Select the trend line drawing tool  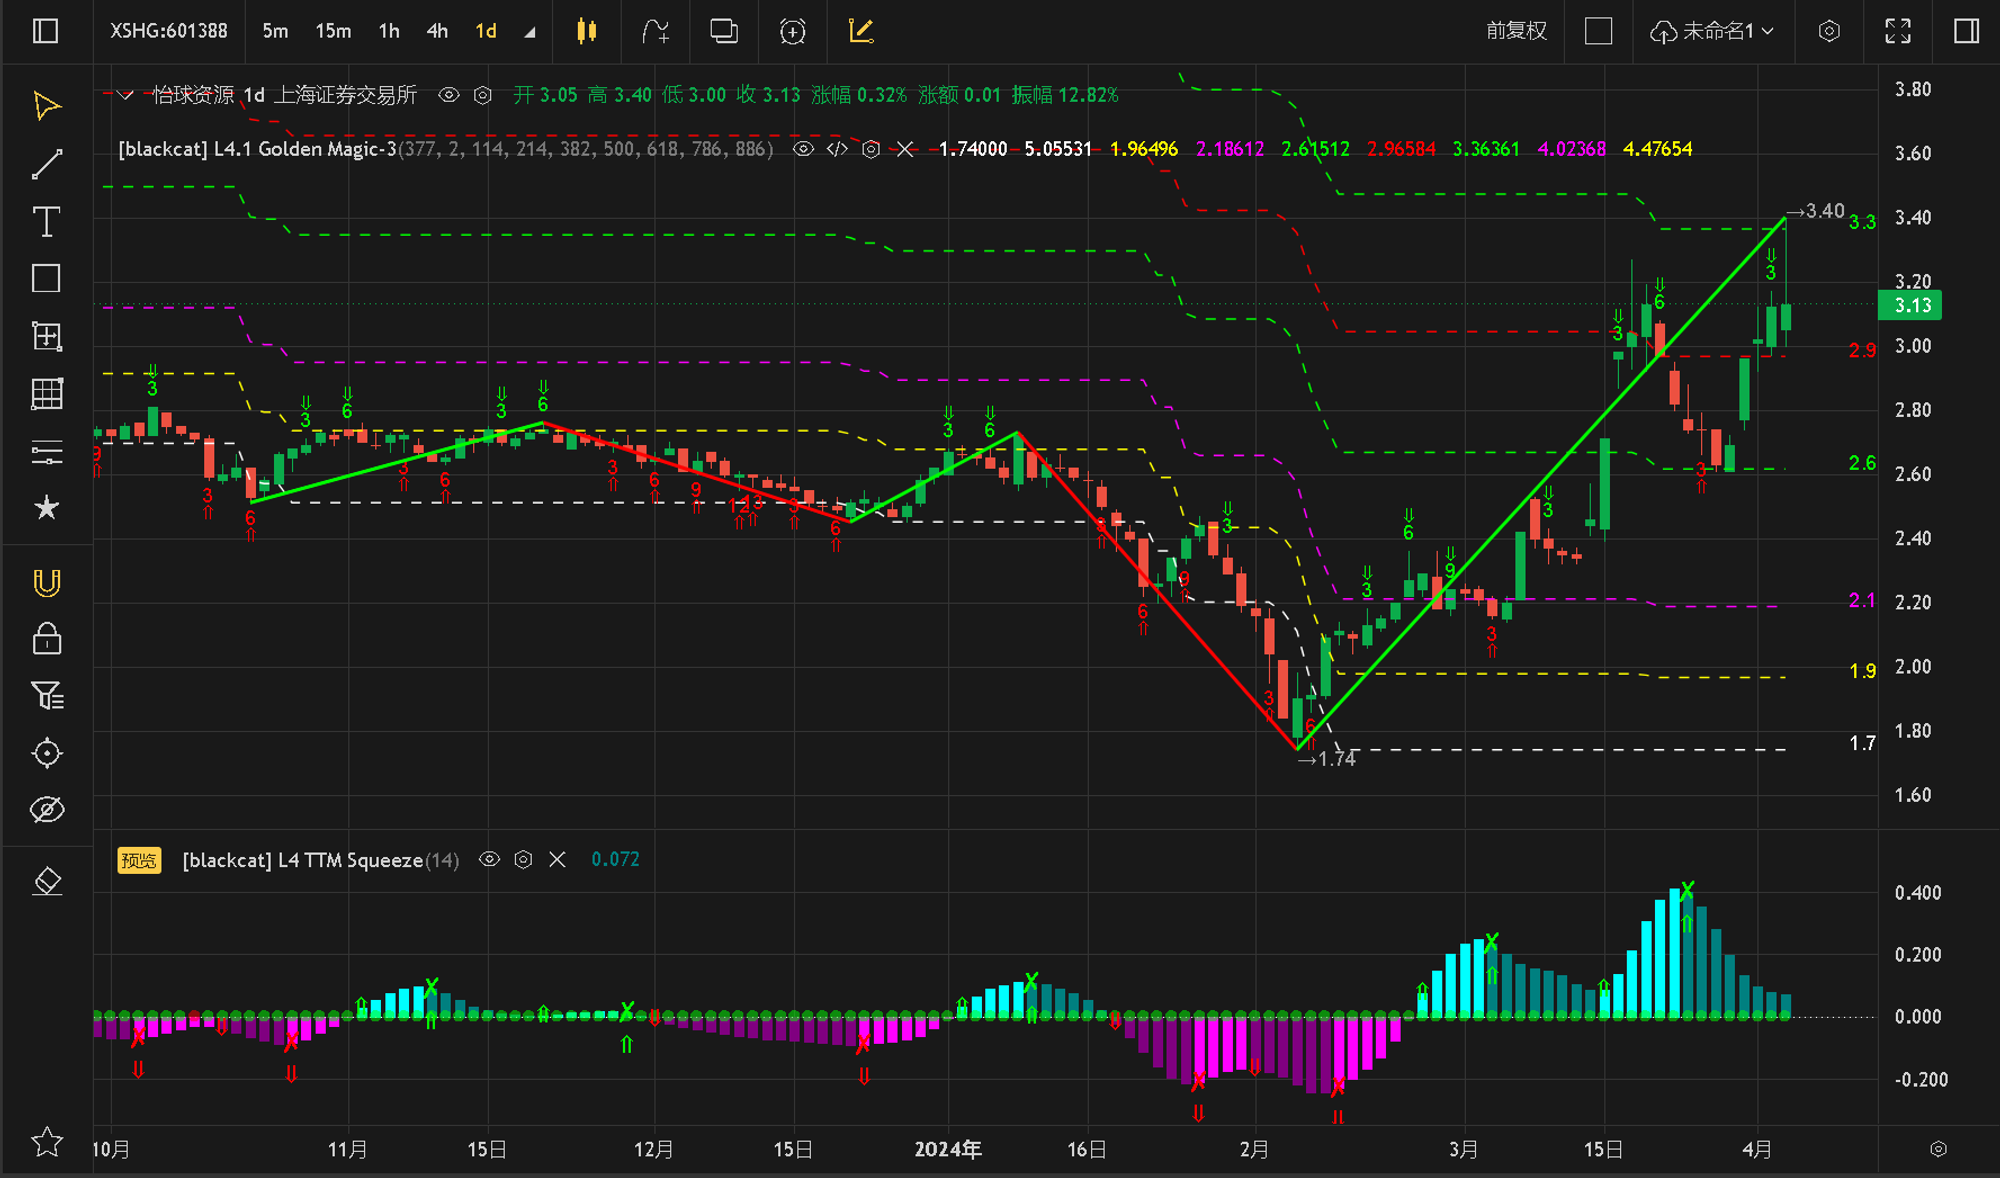click(x=47, y=164)
